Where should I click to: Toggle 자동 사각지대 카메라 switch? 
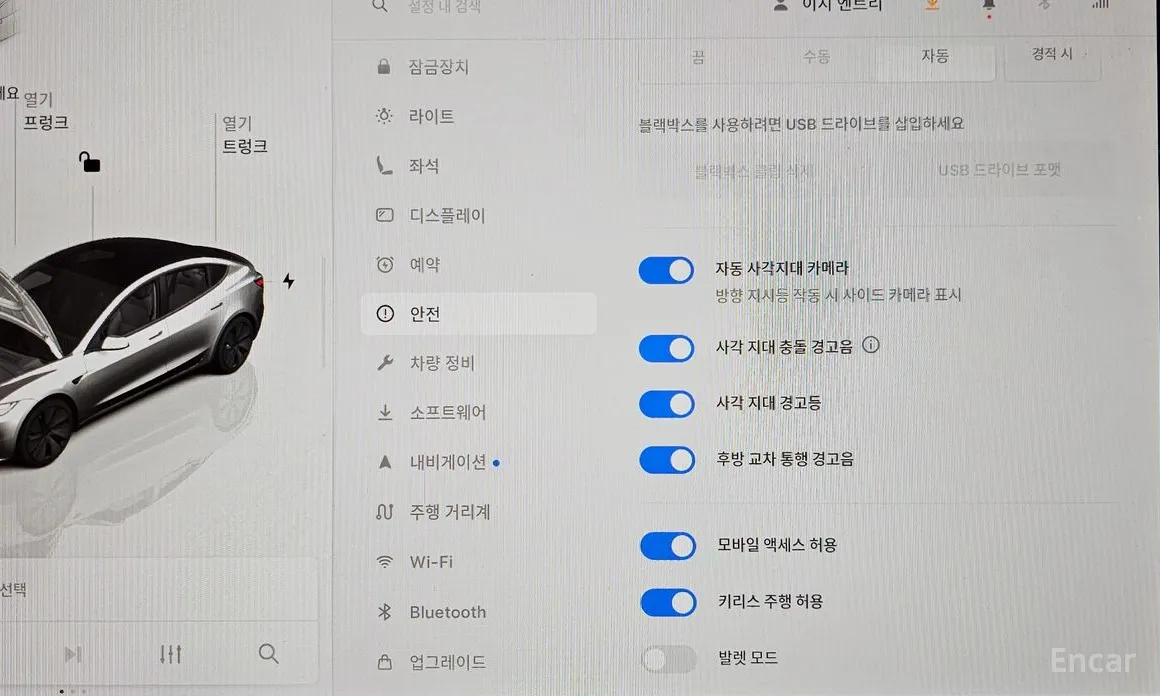(x=667, y=271)
